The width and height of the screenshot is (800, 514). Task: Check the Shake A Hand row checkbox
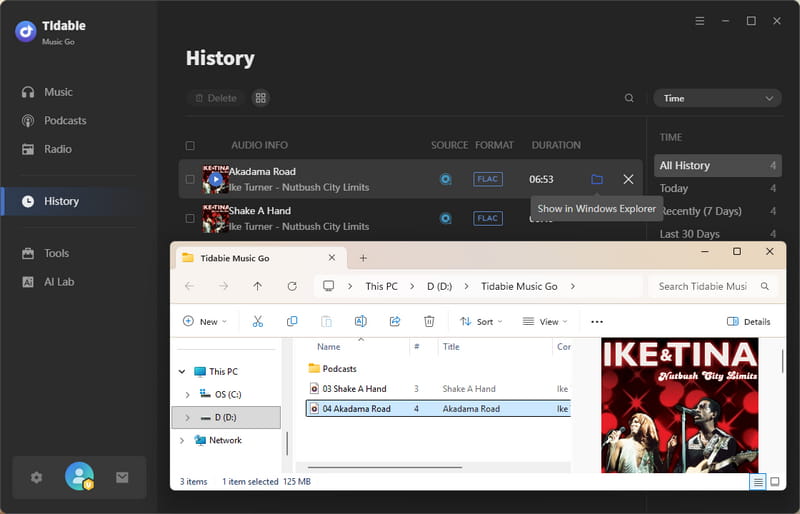coord(190,218)
